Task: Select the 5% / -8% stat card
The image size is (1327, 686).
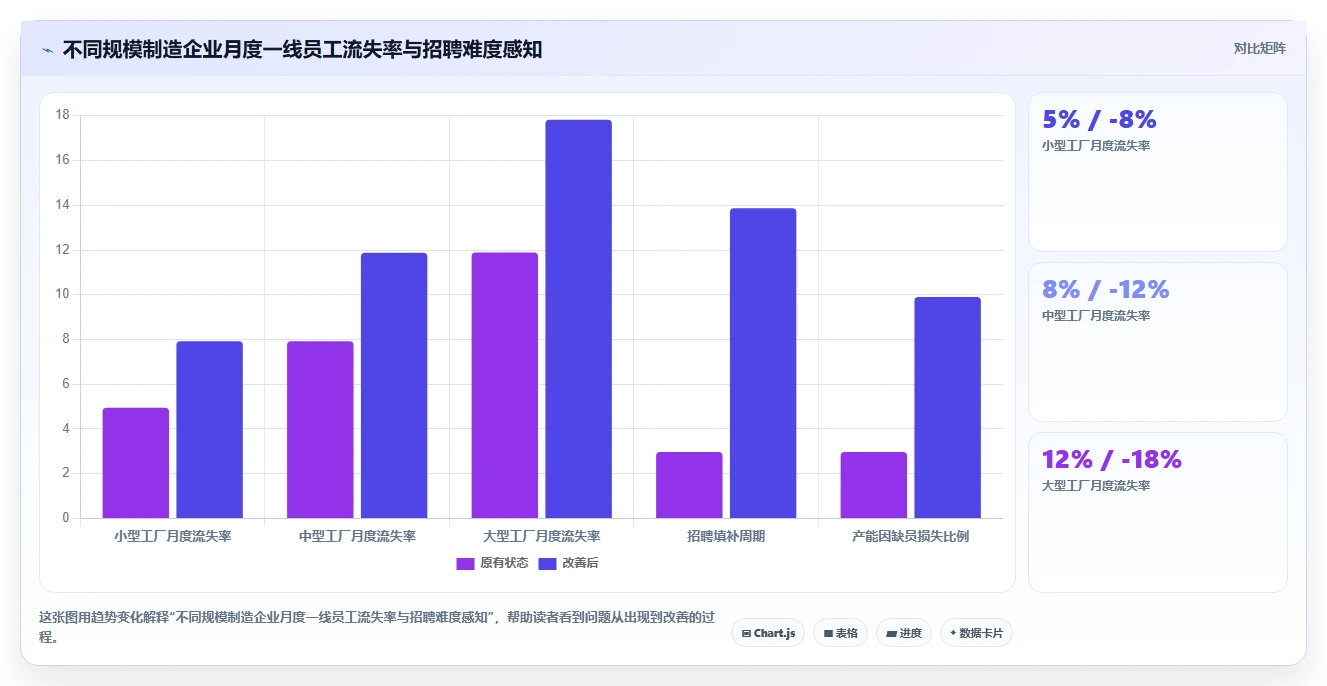Action: pos(1158,172)
